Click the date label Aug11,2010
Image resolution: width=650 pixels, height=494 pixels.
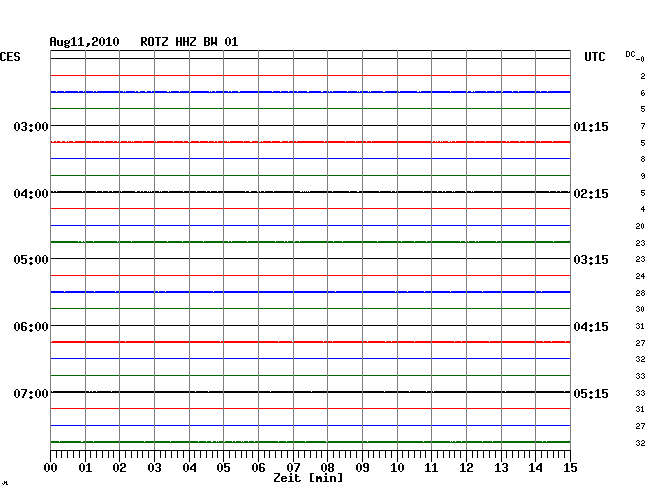pyautogui.click(x=84, y=42)
